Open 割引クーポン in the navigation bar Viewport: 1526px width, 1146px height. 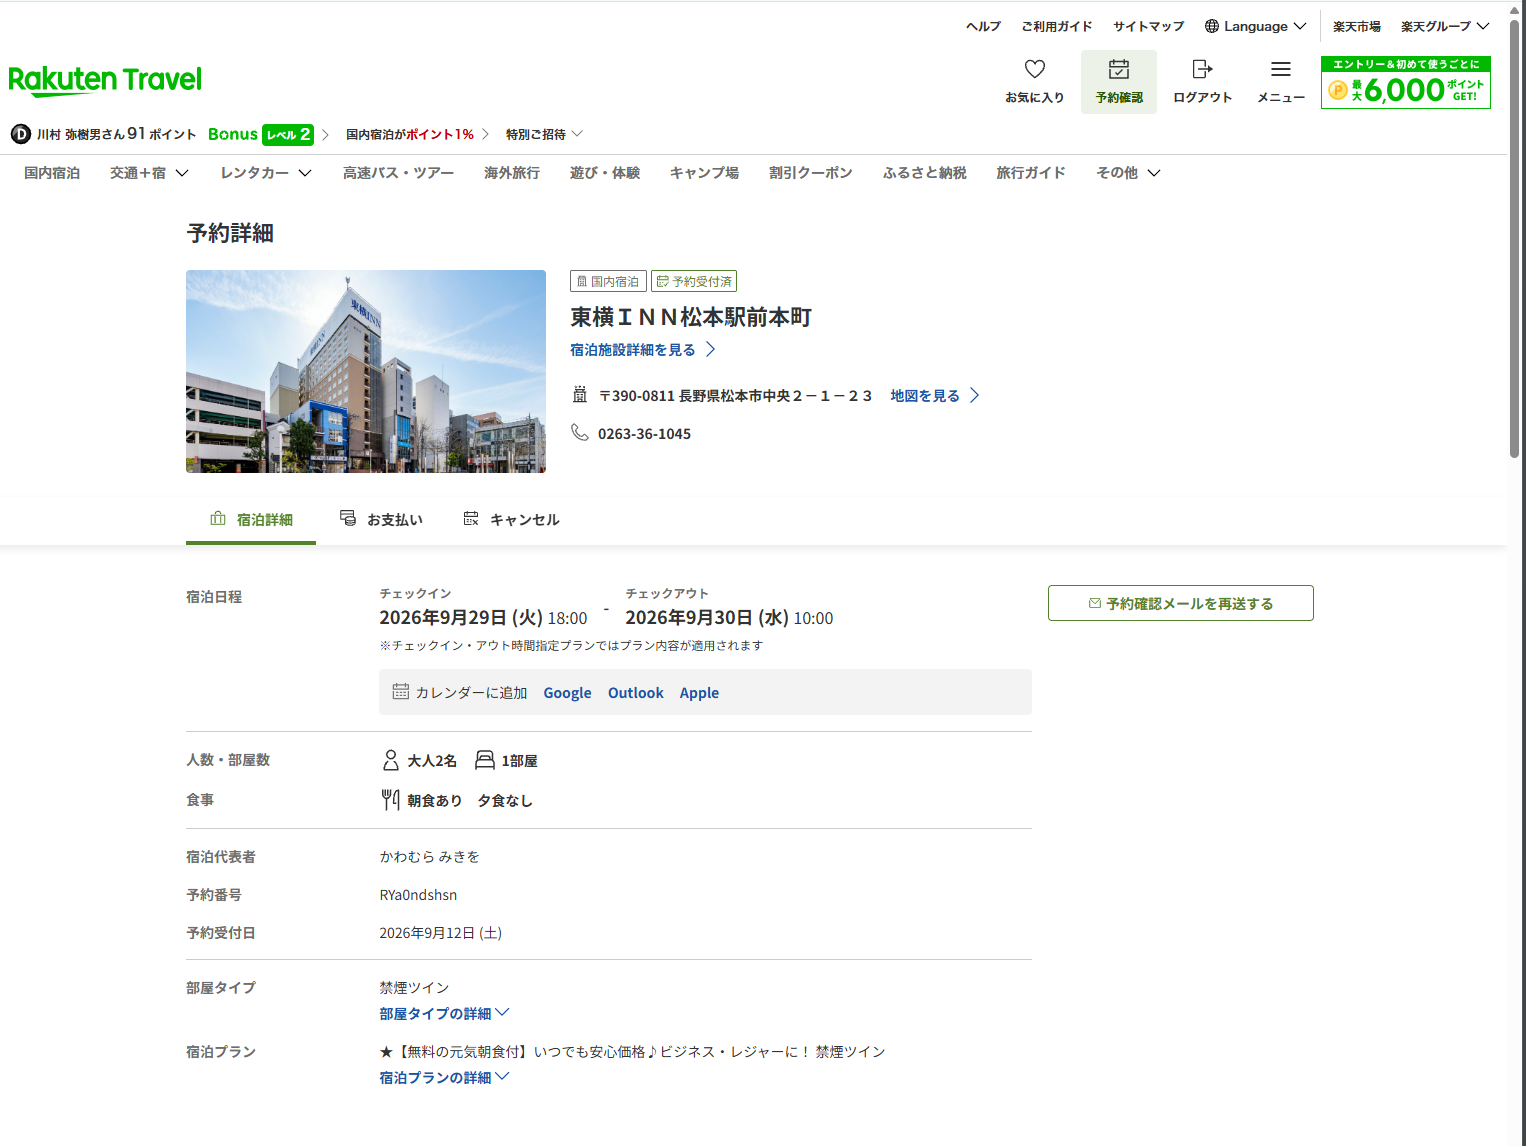point(810,173)
